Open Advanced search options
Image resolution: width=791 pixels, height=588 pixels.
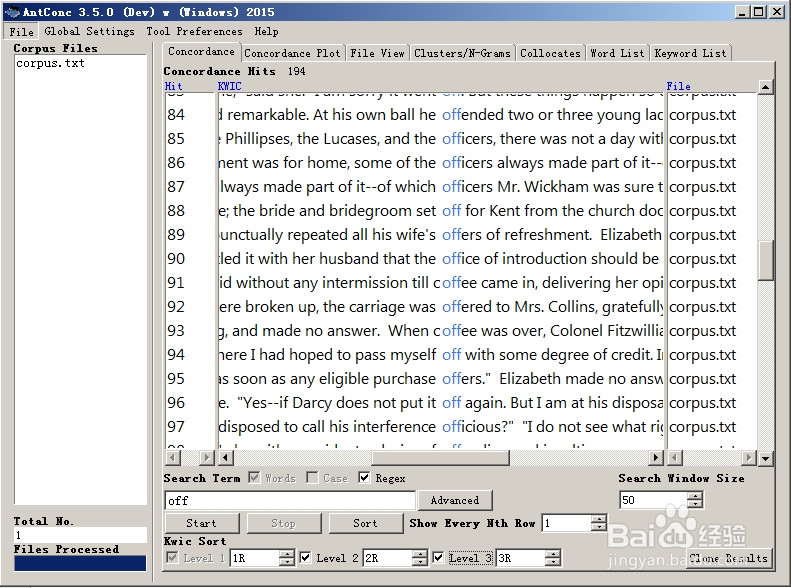[455, 500]
